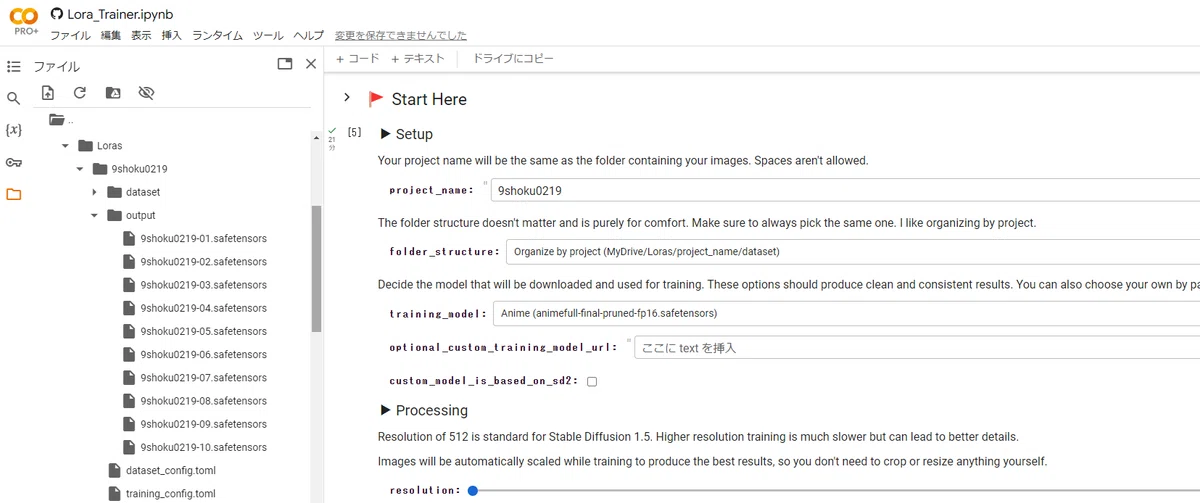Click the resolution slider handle
This screenshot has height=503, width=1200.
(472, 490)
